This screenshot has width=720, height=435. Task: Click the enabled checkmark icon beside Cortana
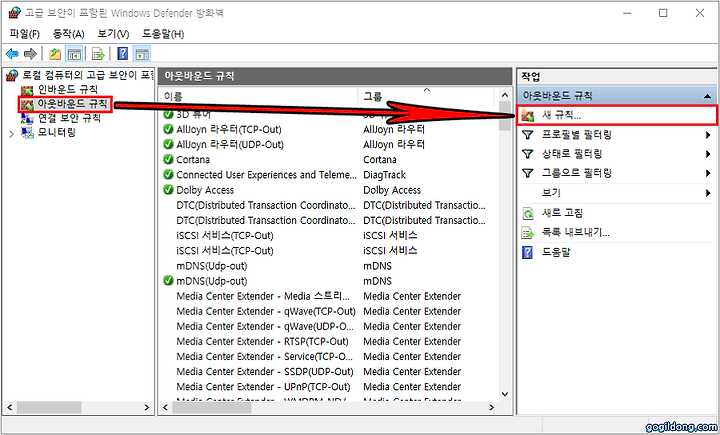[169, 159]
